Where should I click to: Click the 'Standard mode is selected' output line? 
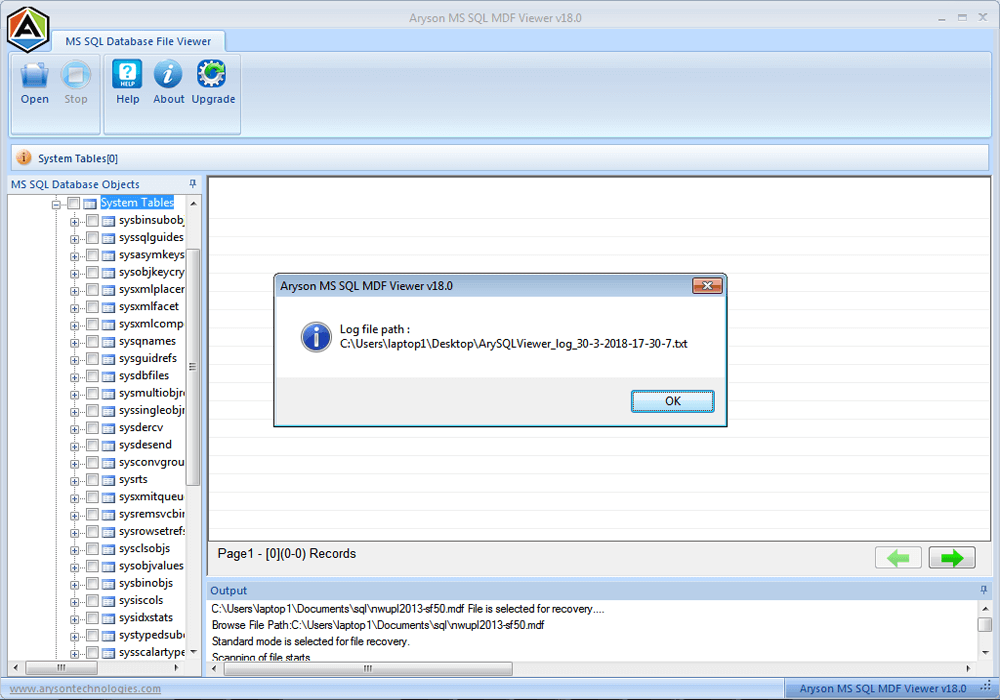pos(311,641)
